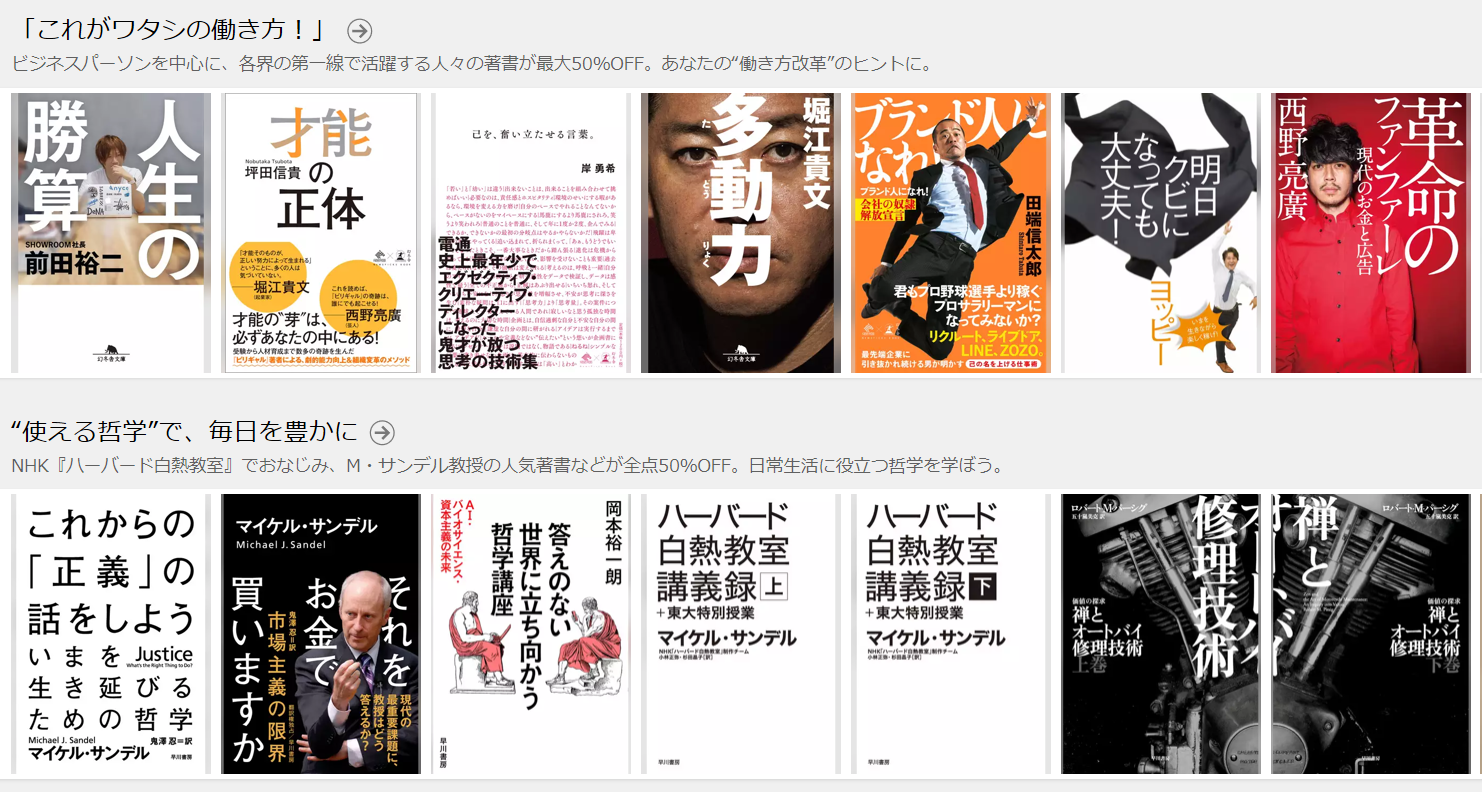Open the 岸勇希 book 己を、奮い立たせる言葉
The width and height of the screenshot is (1482, 792).
point(531,233)
